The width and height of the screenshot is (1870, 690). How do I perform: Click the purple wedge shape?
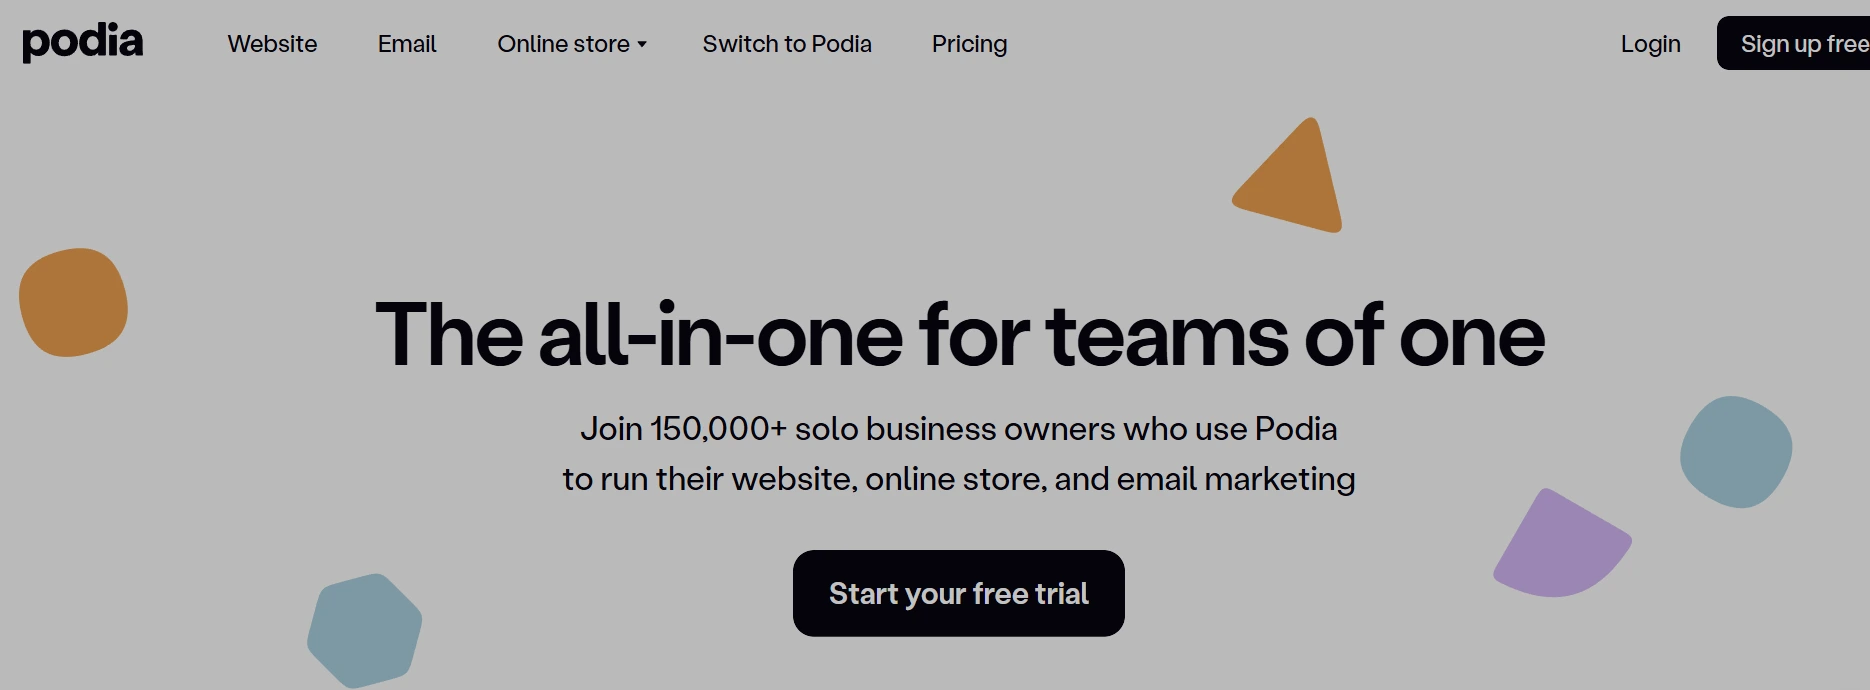pyautogui.click(x=1560, y=544)
